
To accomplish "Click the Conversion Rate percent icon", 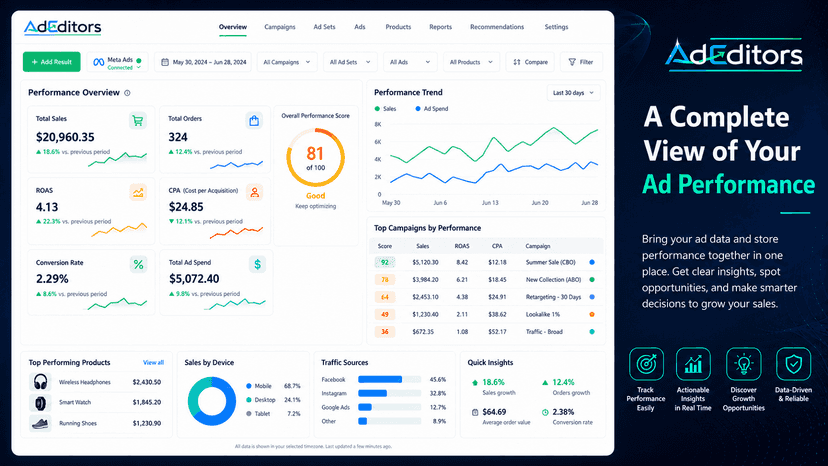I will click(138, 265).
